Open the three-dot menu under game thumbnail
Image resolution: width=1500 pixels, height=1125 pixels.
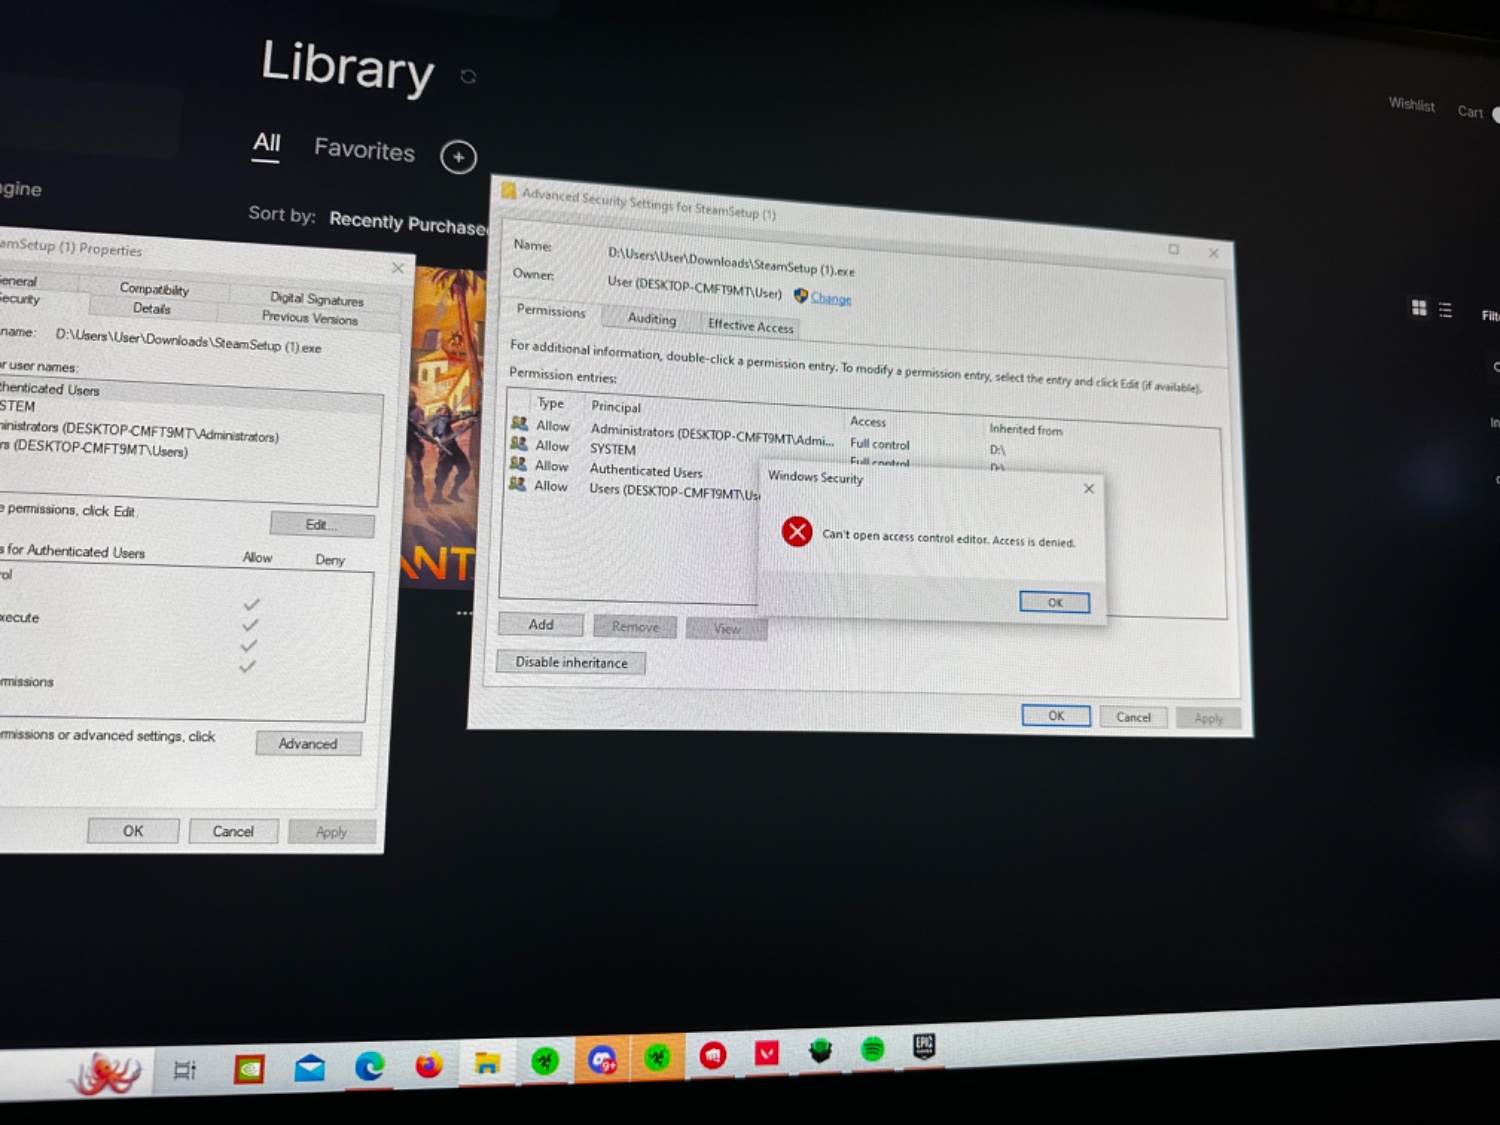(x=464, y=613)
